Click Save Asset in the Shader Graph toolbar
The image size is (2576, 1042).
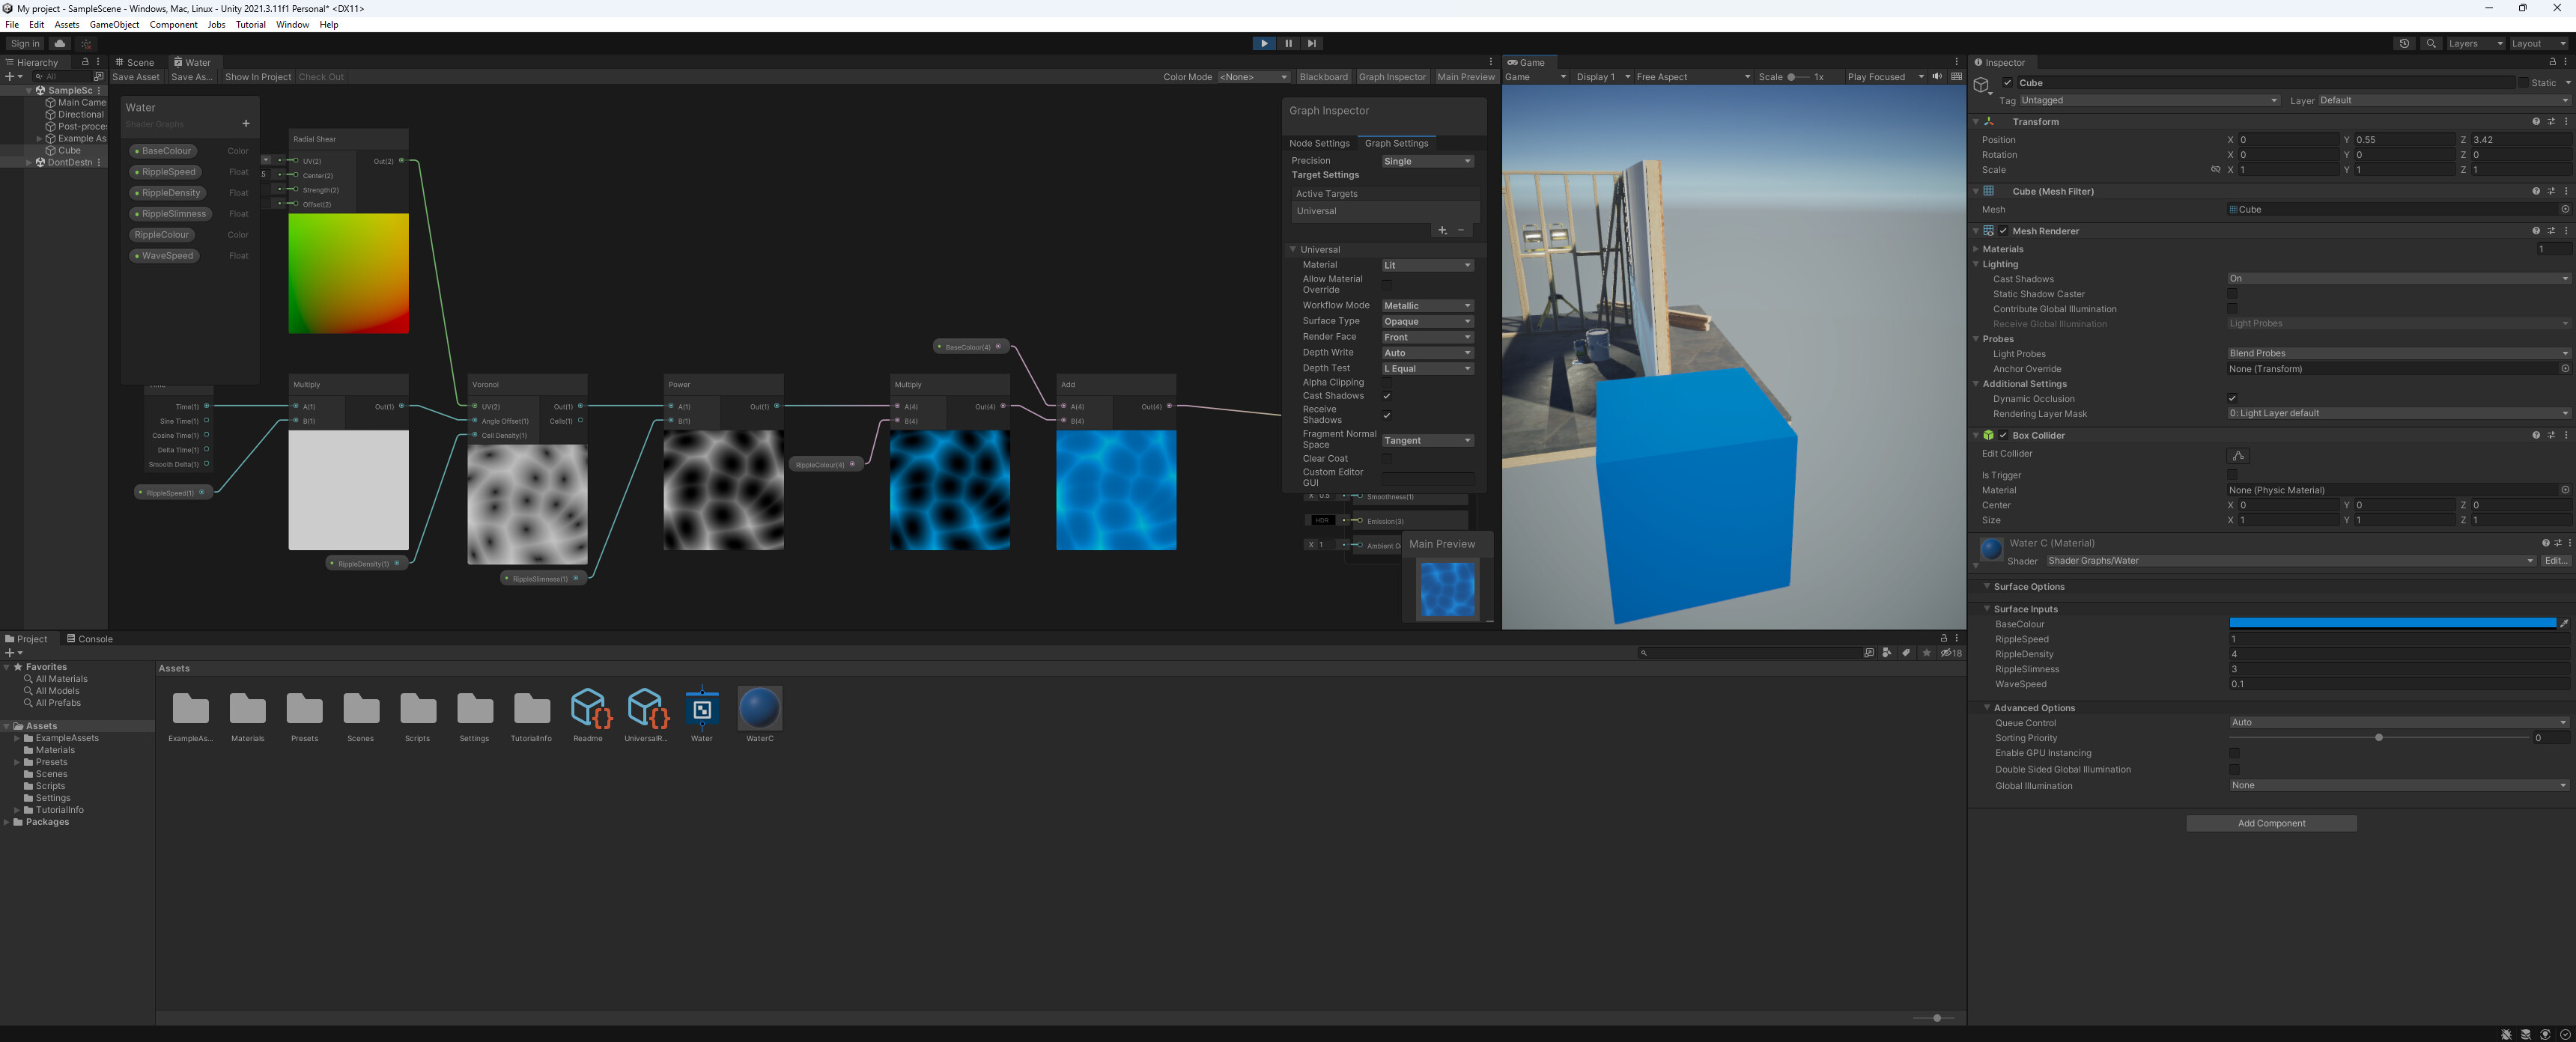click(x=135, y=76)
